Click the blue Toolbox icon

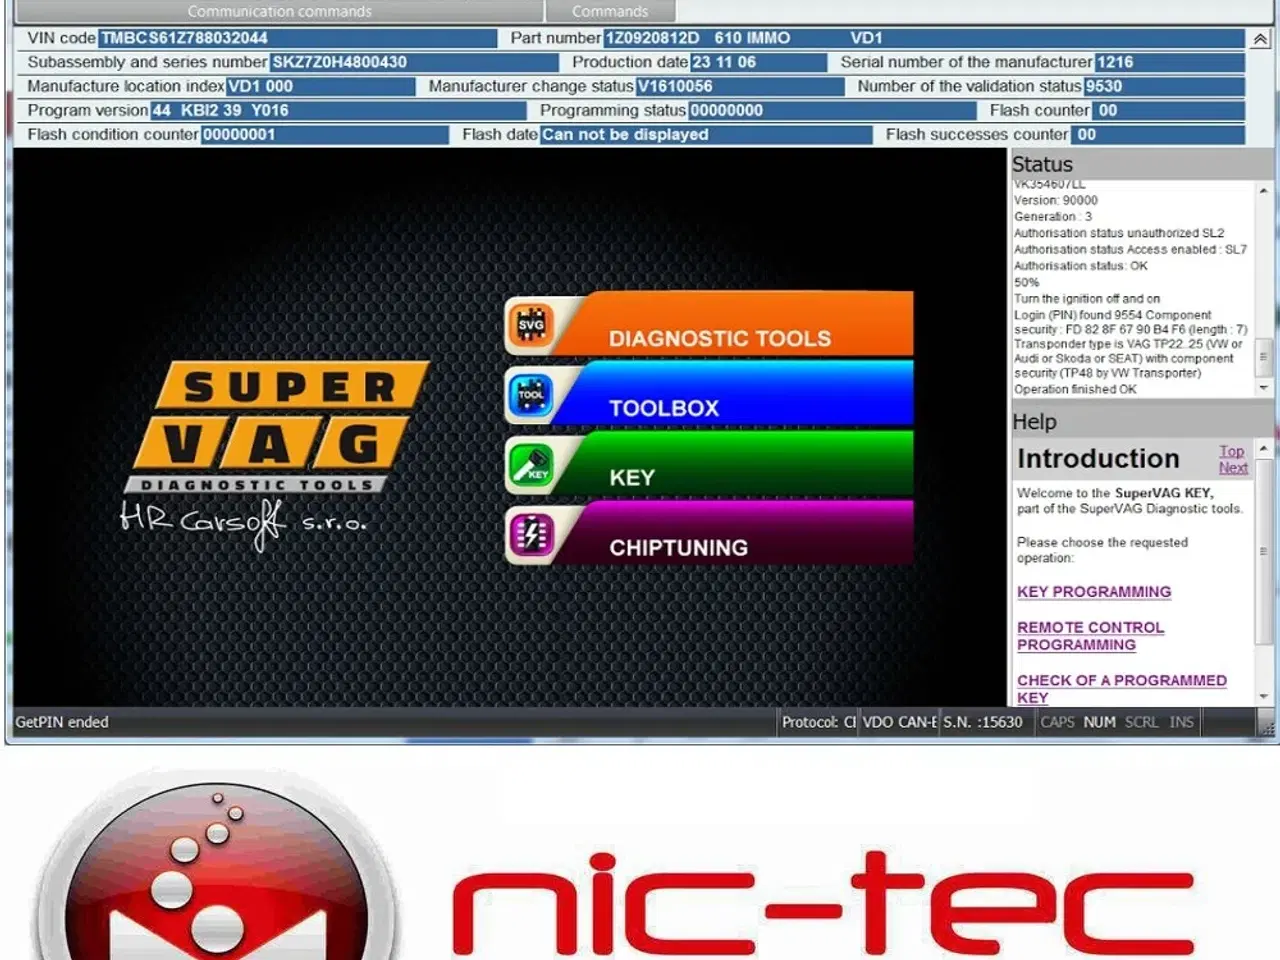531,395
